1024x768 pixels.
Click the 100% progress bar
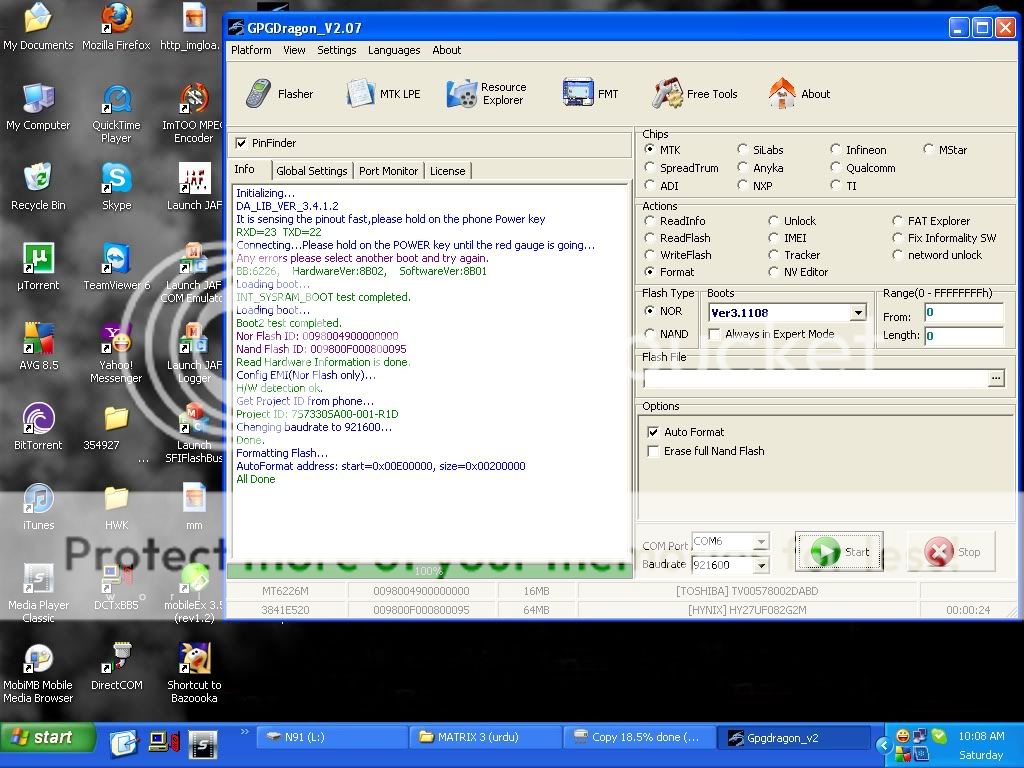(429, 571)
